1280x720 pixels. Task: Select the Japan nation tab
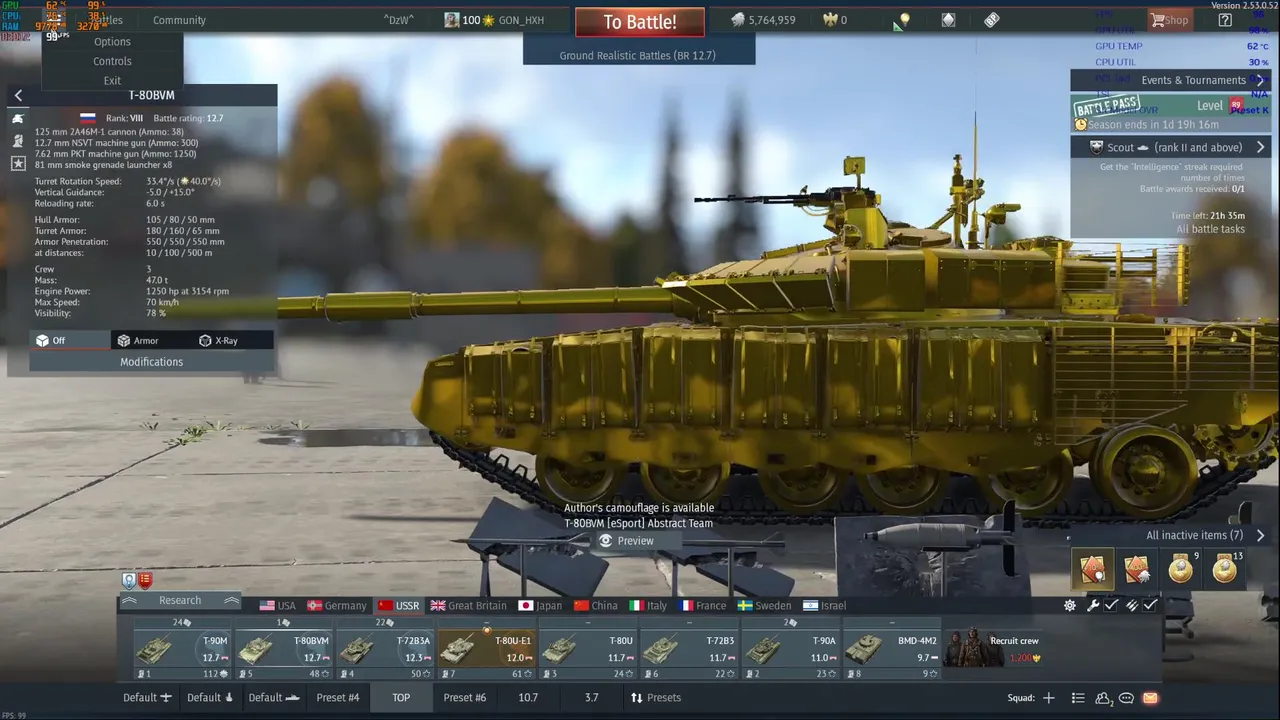[x=541, y=605]
